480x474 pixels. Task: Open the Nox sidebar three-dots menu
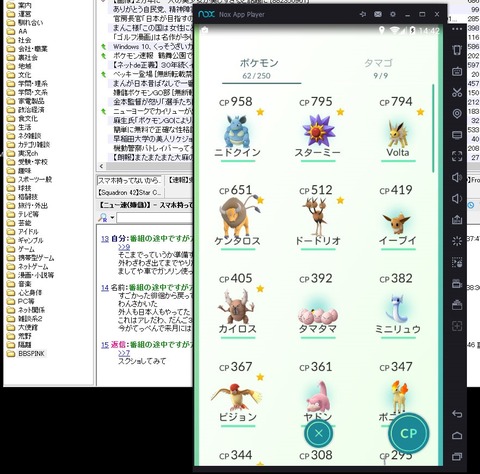[x=457, y=29]
